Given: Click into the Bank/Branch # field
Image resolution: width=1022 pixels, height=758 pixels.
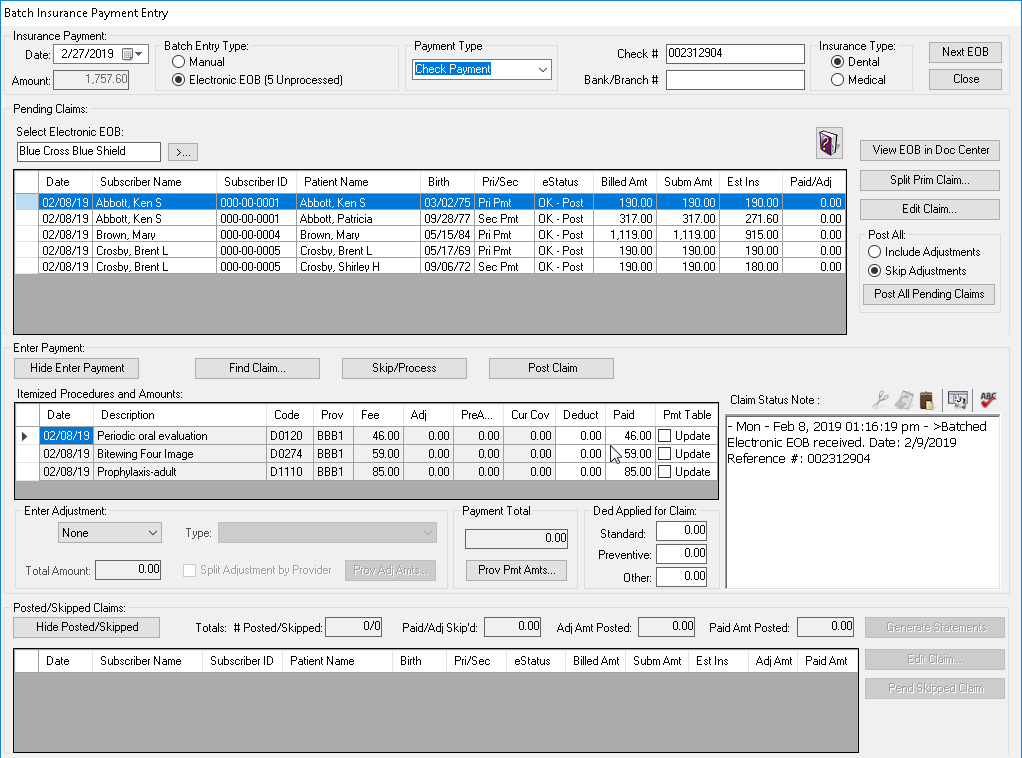Looking at the screenshot, I should [735, 80].
